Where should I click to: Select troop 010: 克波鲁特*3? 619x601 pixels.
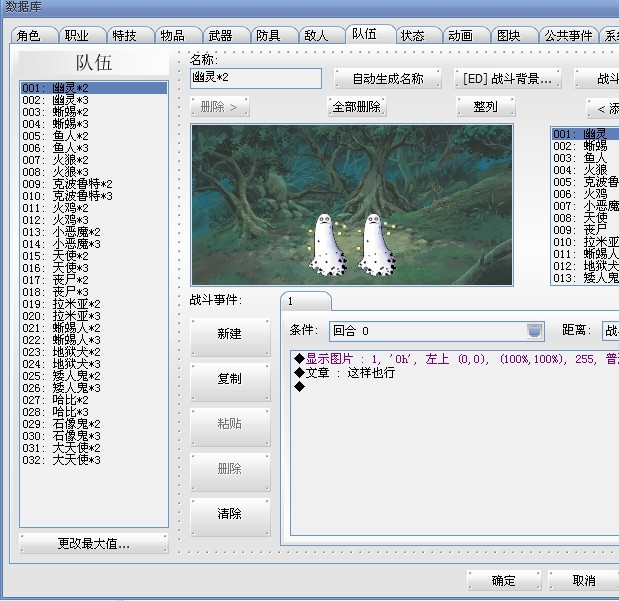[94, 196]
